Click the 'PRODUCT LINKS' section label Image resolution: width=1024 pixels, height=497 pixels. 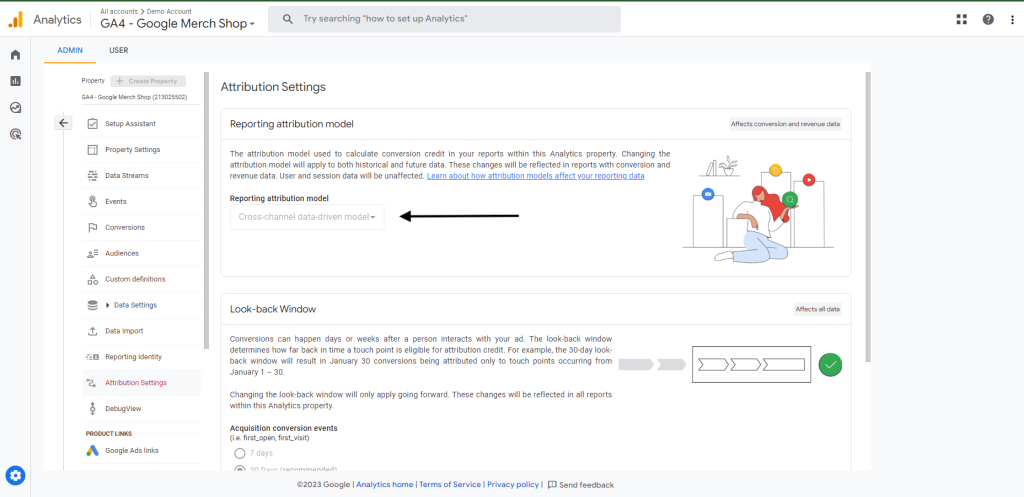(108, 434)
